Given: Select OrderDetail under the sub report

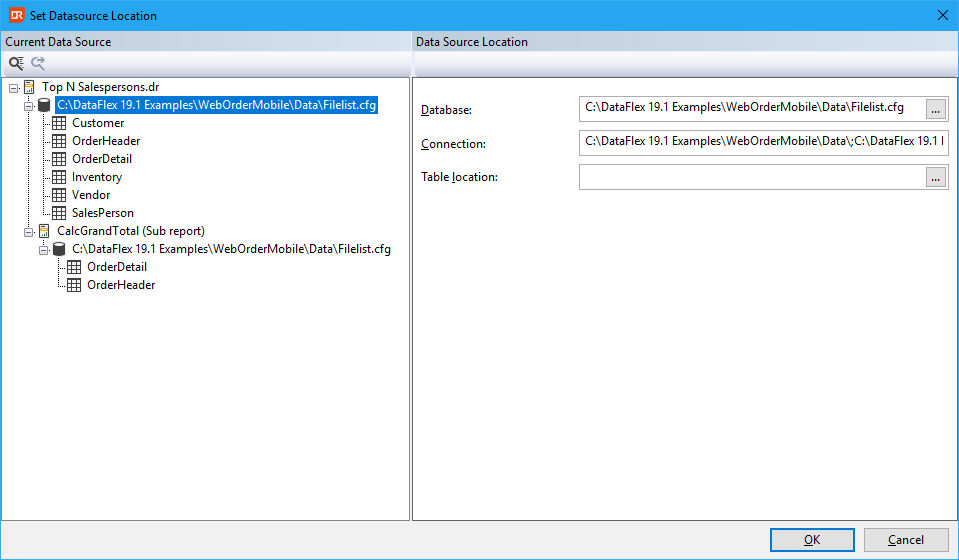Looking at the screenshot, I should (117, 267).
